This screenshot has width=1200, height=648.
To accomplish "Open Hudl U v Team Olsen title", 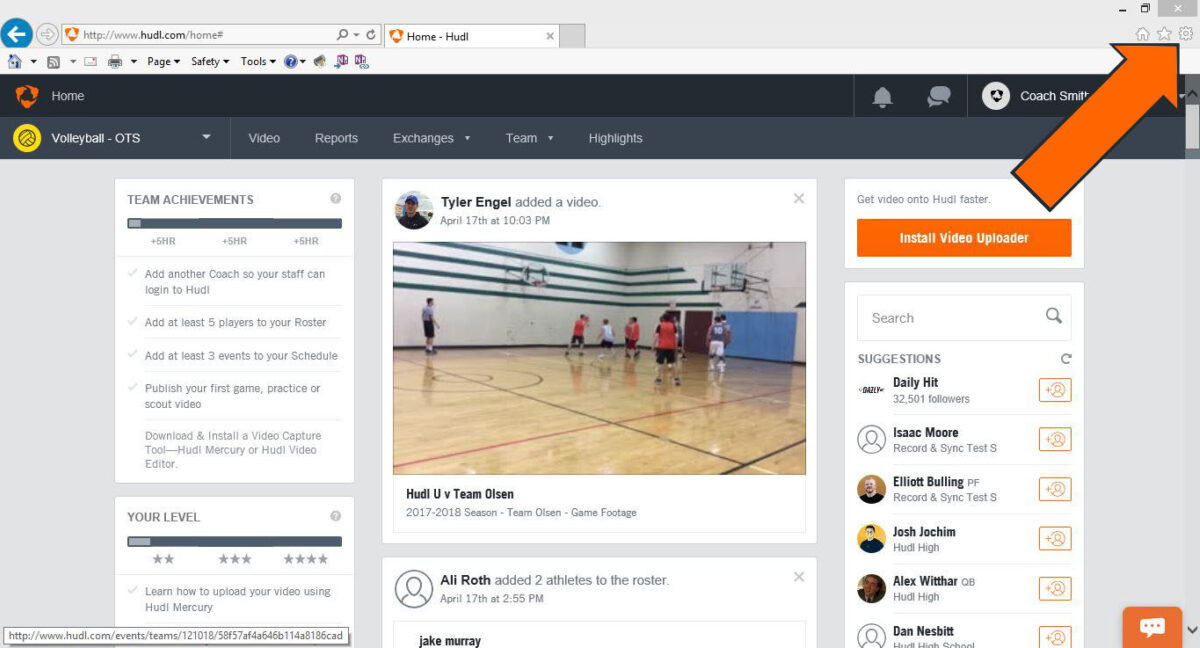I will (460, 494).
